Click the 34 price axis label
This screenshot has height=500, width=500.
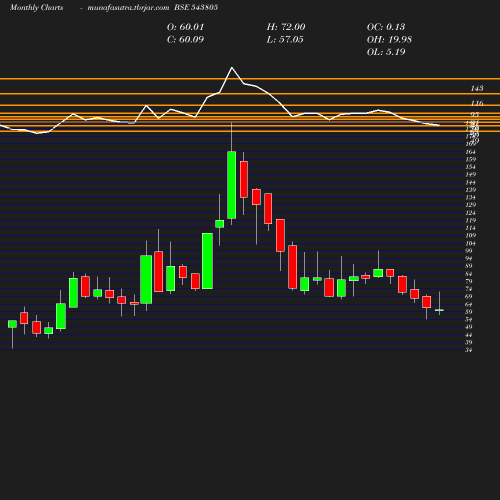[469, 350]
